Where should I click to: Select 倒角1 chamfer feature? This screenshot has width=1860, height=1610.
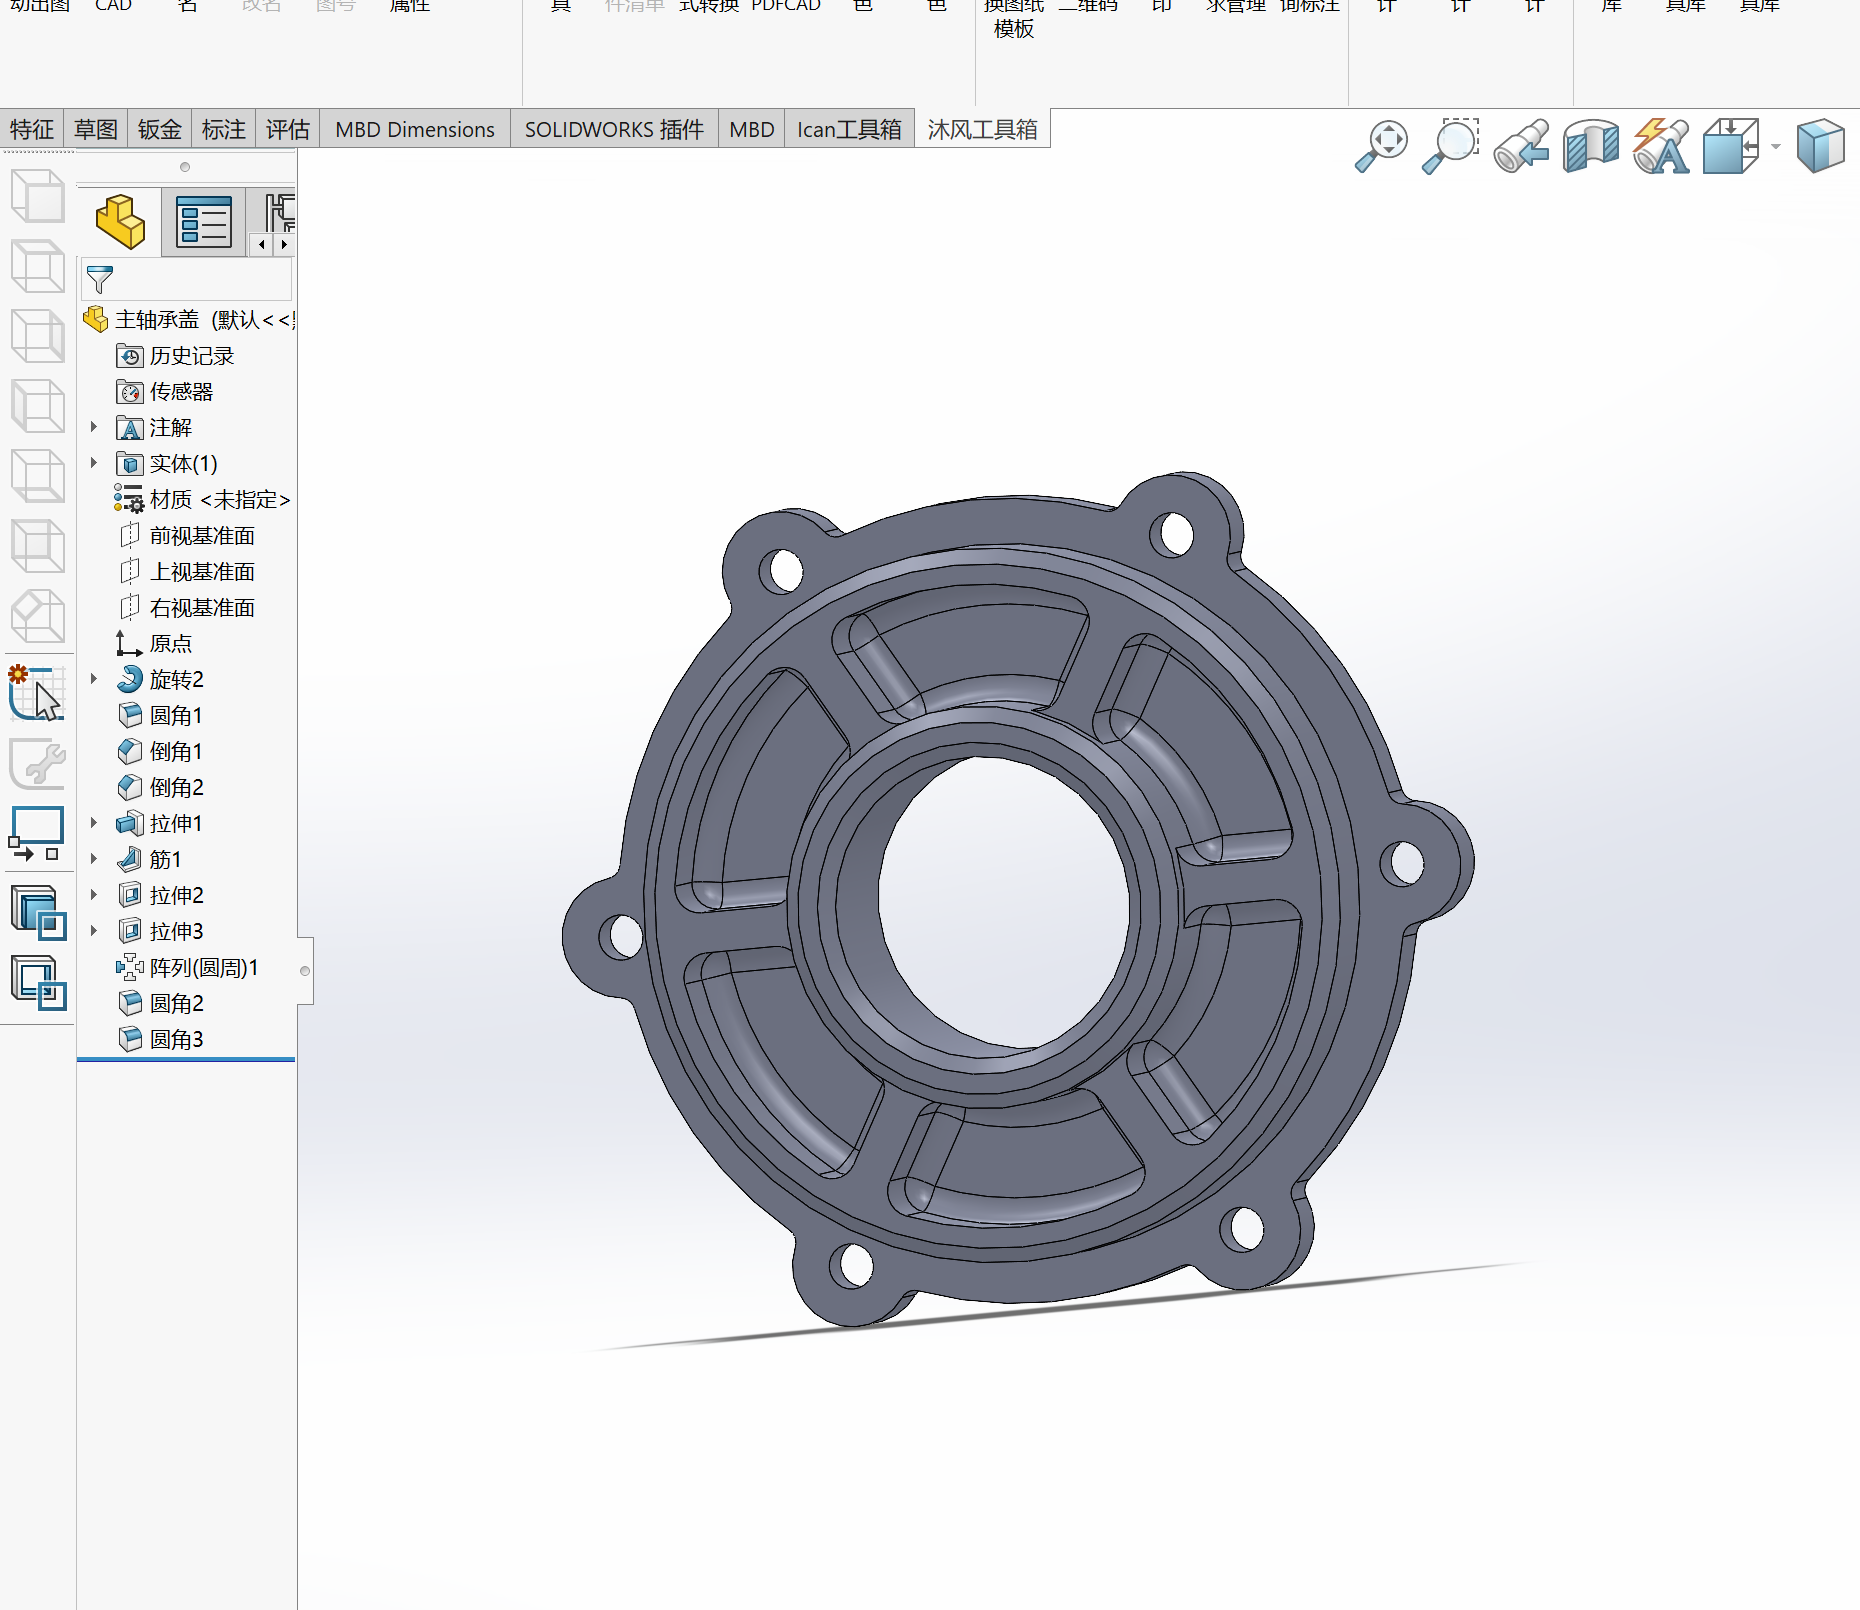(x=160, y=752)
